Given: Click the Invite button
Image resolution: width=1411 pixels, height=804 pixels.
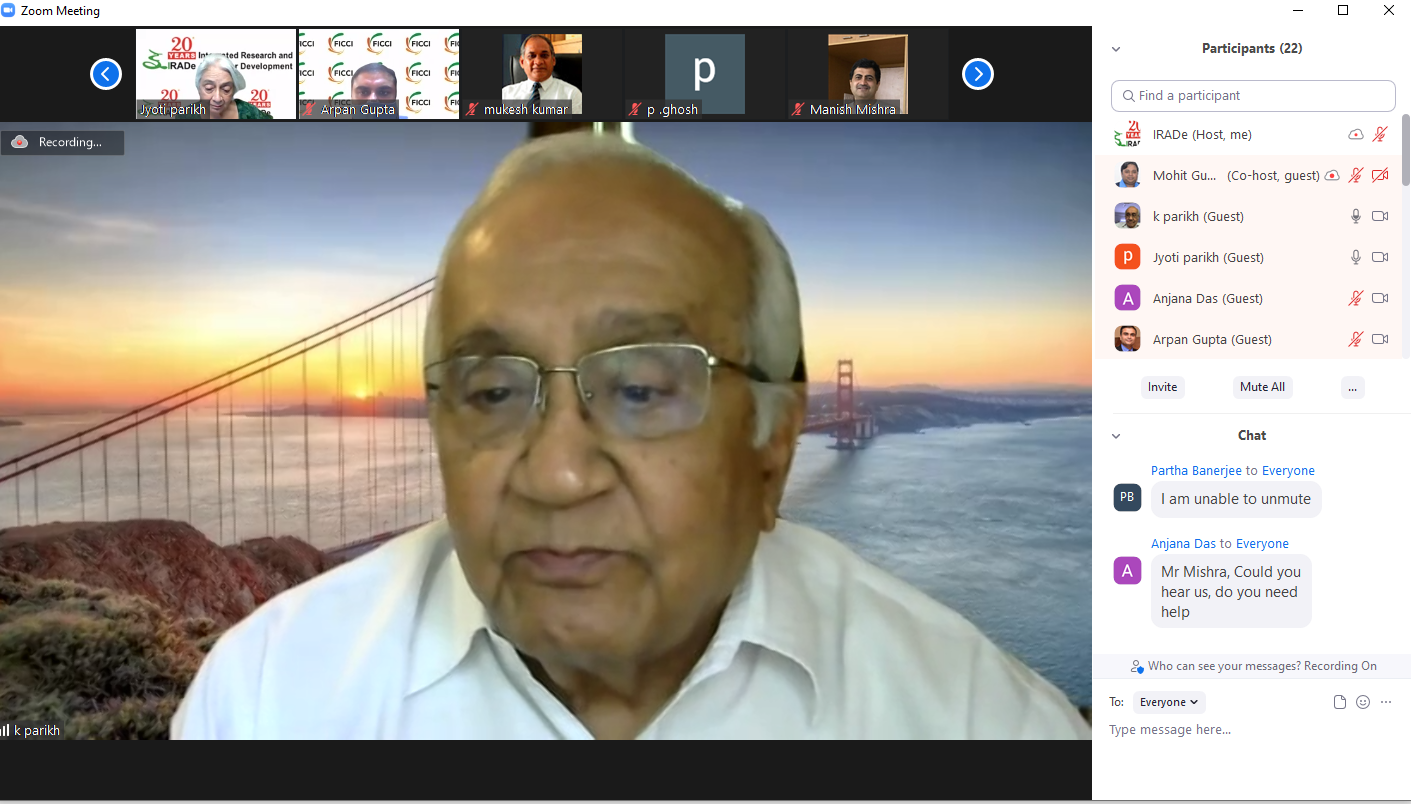Looking at the screenshot, I should coord(1163,387).
